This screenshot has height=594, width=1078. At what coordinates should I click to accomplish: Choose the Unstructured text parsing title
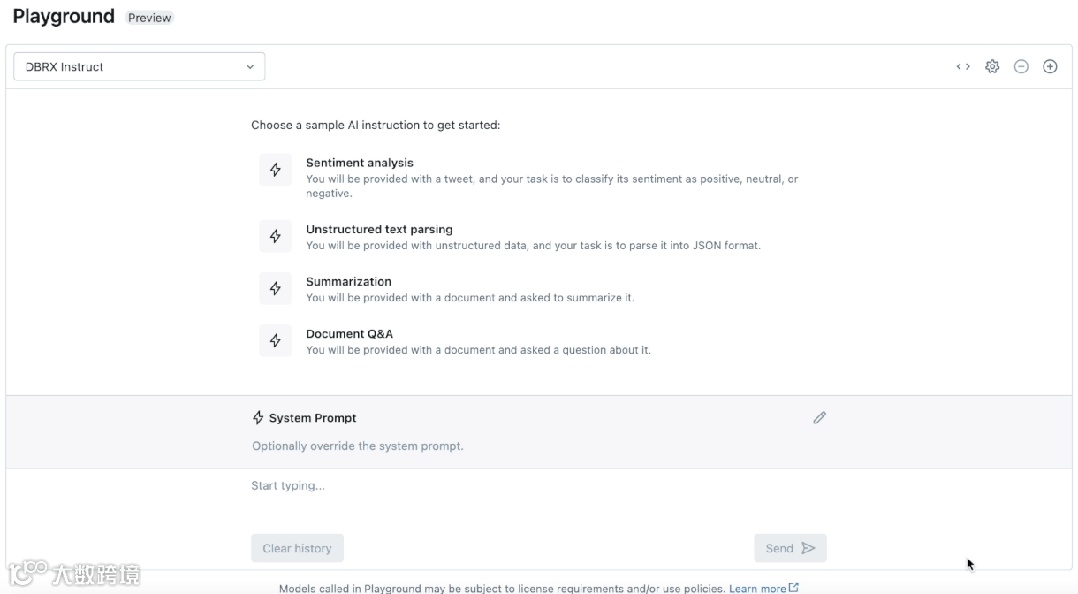[379, 229]
